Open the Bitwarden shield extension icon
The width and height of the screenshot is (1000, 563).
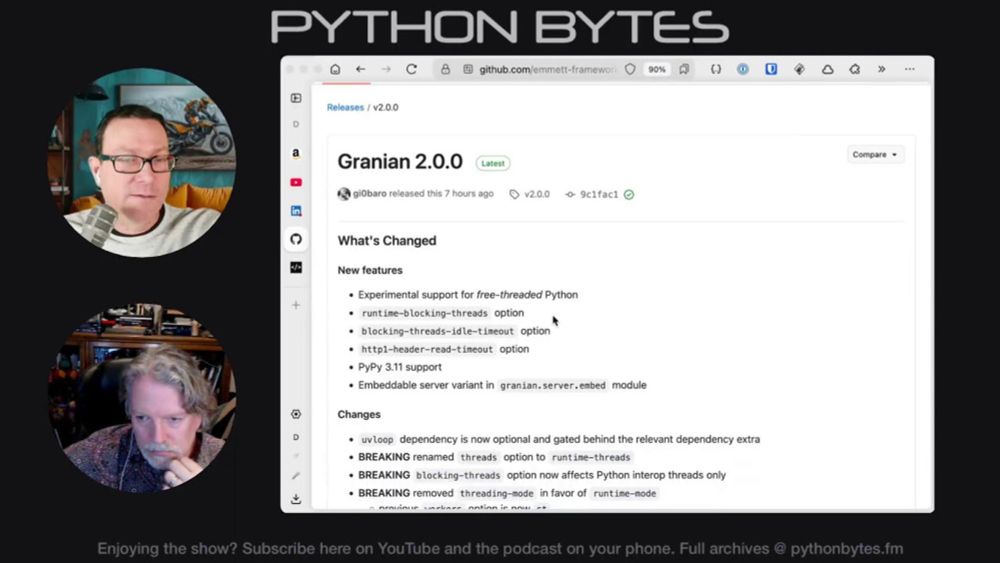(771, 69)
